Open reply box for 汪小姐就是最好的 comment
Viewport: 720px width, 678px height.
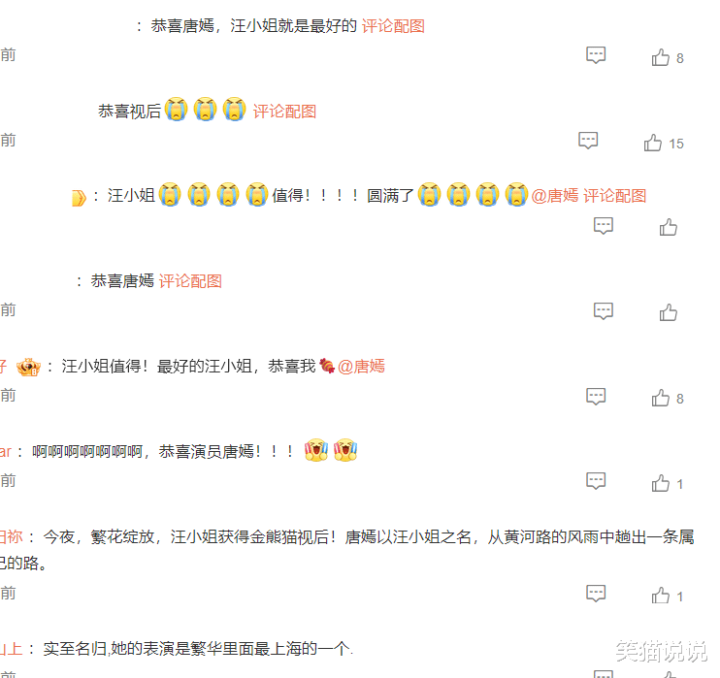click(596, 55)
